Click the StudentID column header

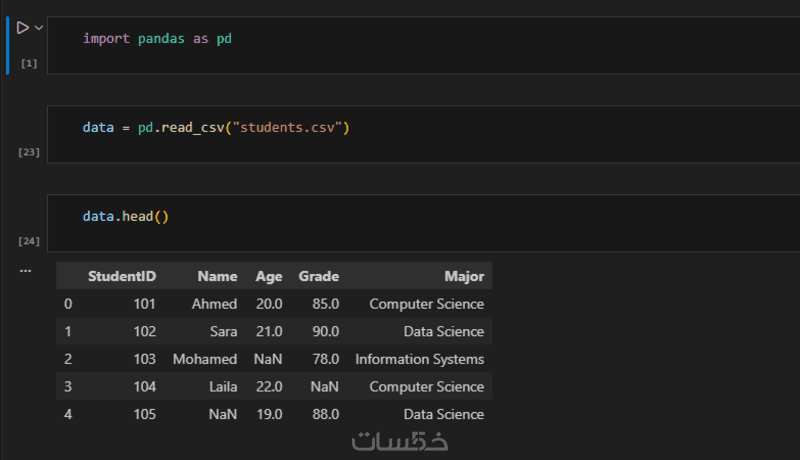click(x=121, y=277)
